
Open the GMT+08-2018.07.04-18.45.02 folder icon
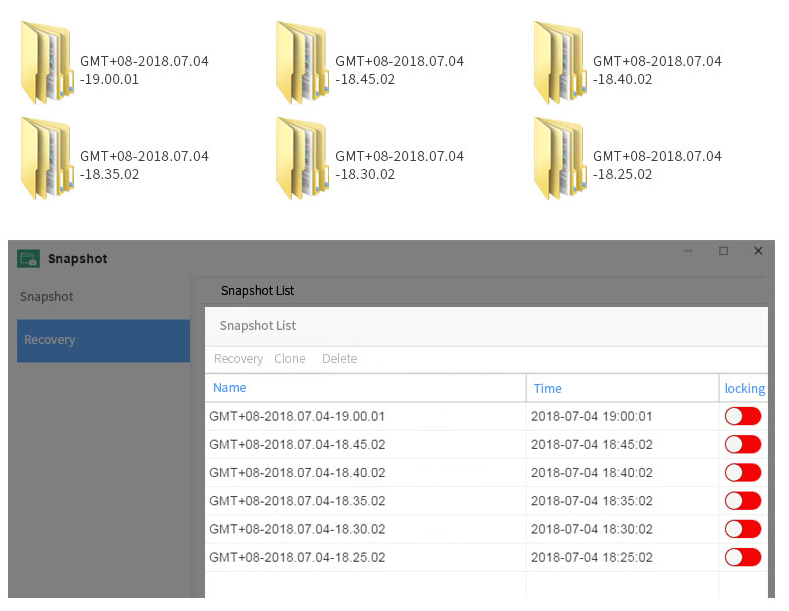pyautogui.click(x=302, y=63)
